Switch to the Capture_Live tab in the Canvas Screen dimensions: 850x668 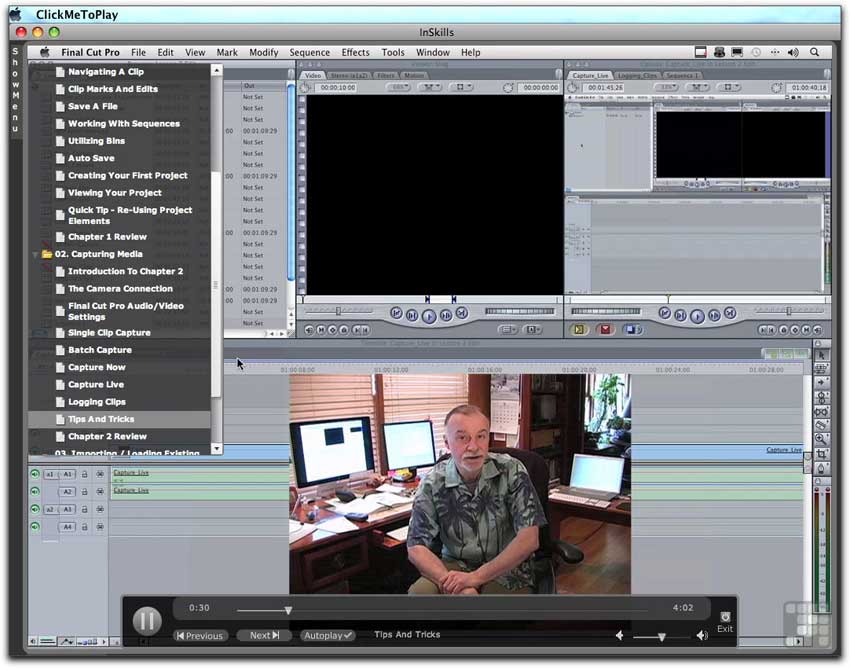pos(590,75)
